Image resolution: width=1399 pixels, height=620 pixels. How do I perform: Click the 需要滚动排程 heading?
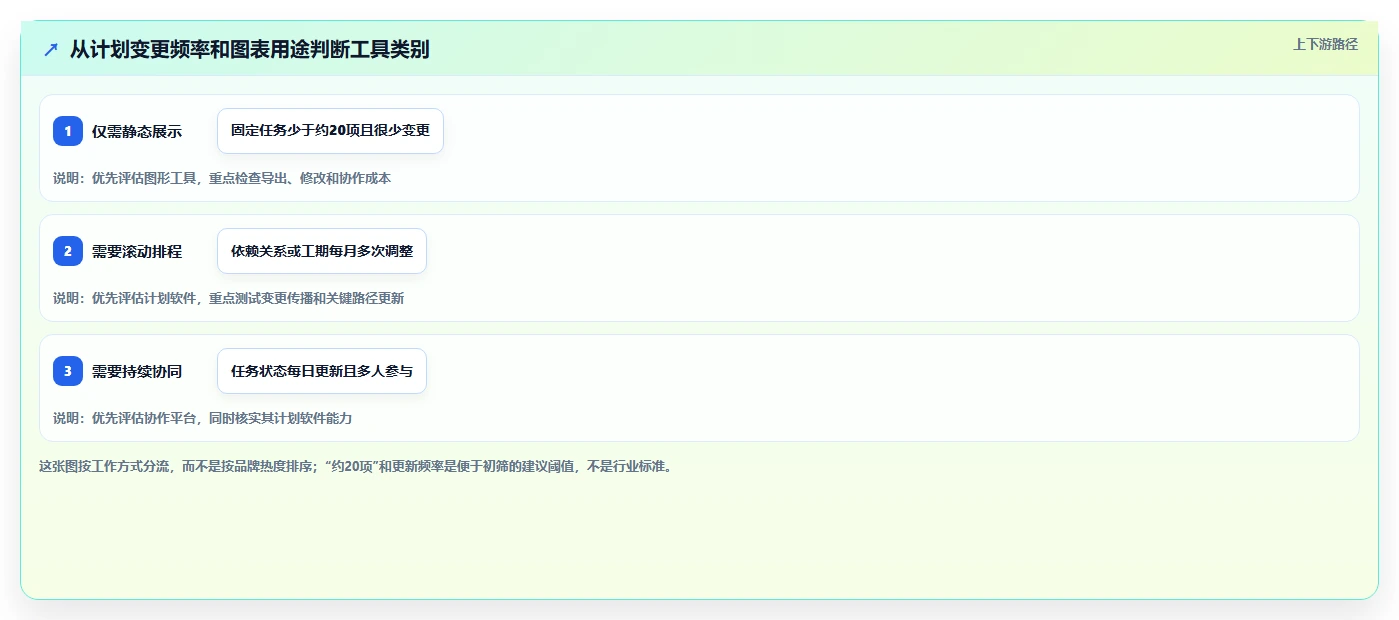point(137,251)
